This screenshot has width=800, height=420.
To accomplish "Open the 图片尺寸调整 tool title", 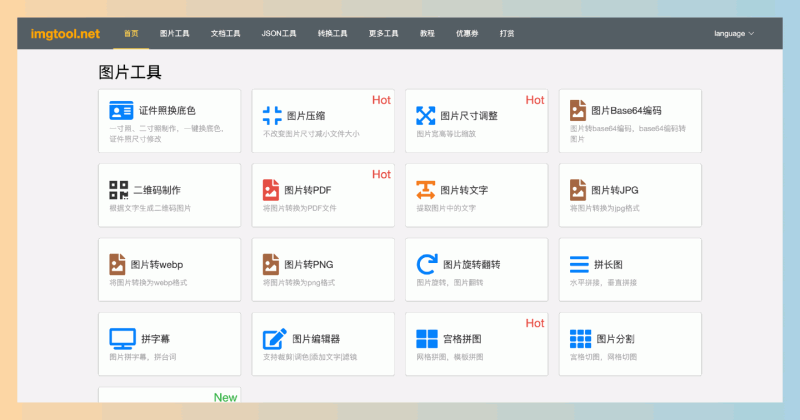I will [469, 116].
